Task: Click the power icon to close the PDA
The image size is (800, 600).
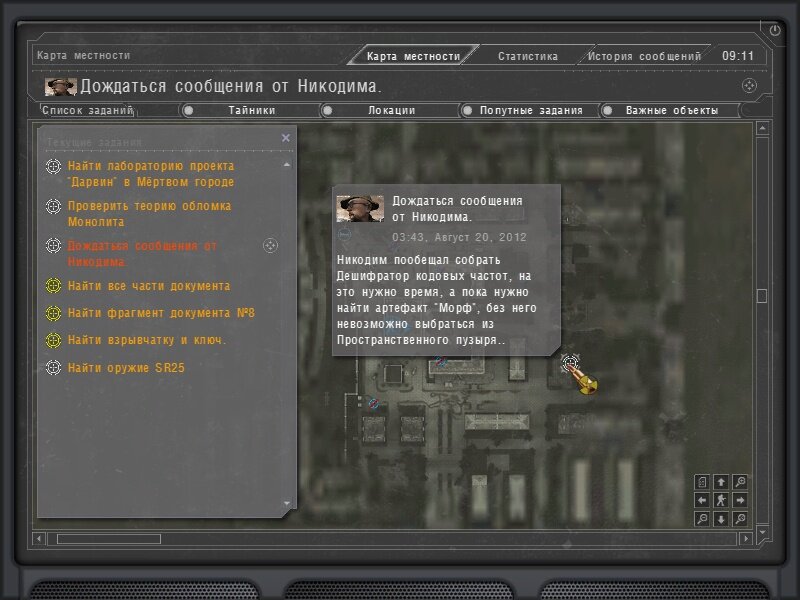Action: tap(774, 30)
